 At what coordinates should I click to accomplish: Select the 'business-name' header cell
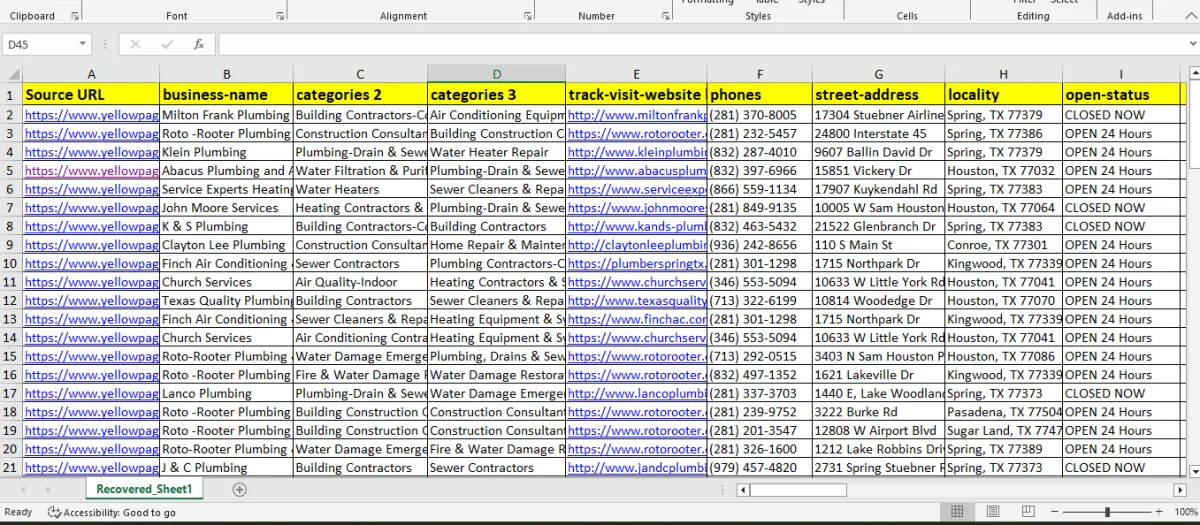click(226, 95)
